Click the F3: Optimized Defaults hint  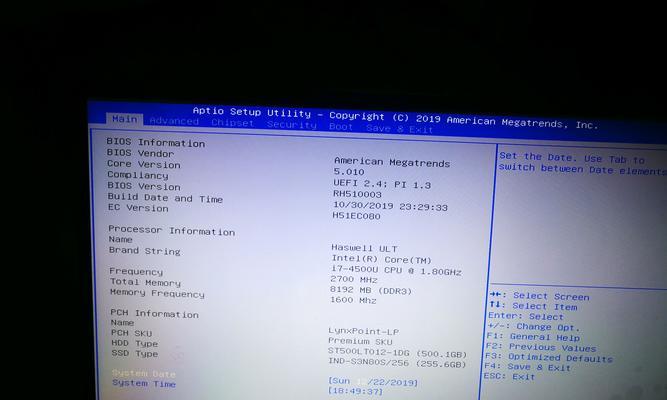pyautogui.click(x=549, y=358)
